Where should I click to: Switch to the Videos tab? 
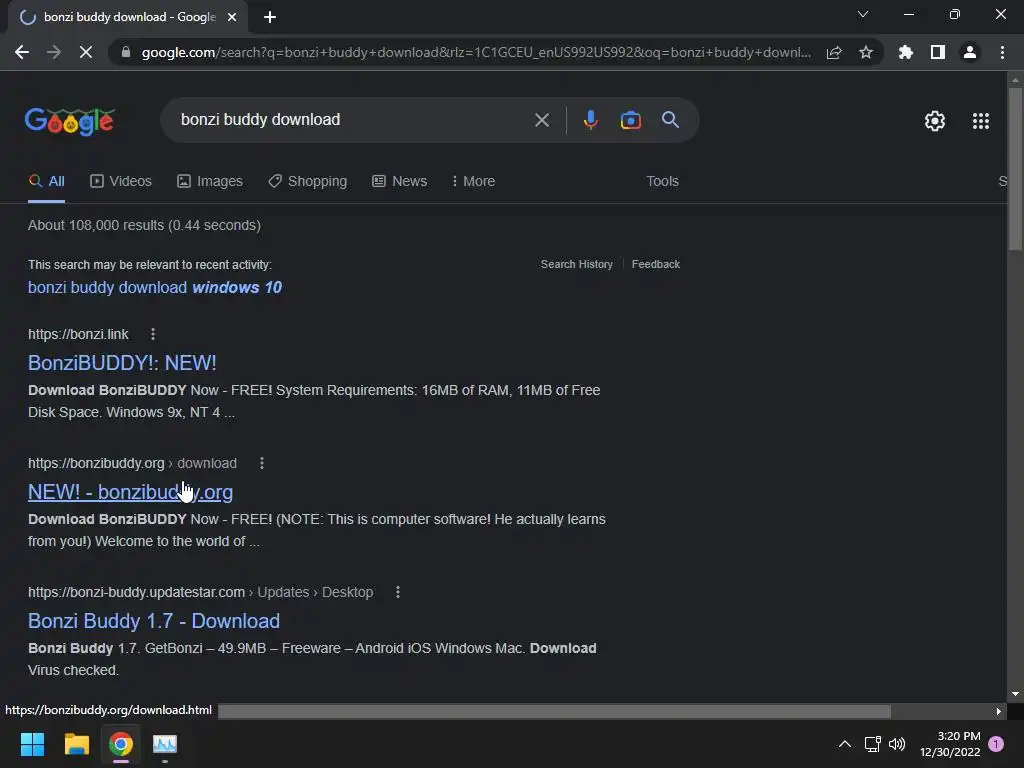[x=121, y=182]
